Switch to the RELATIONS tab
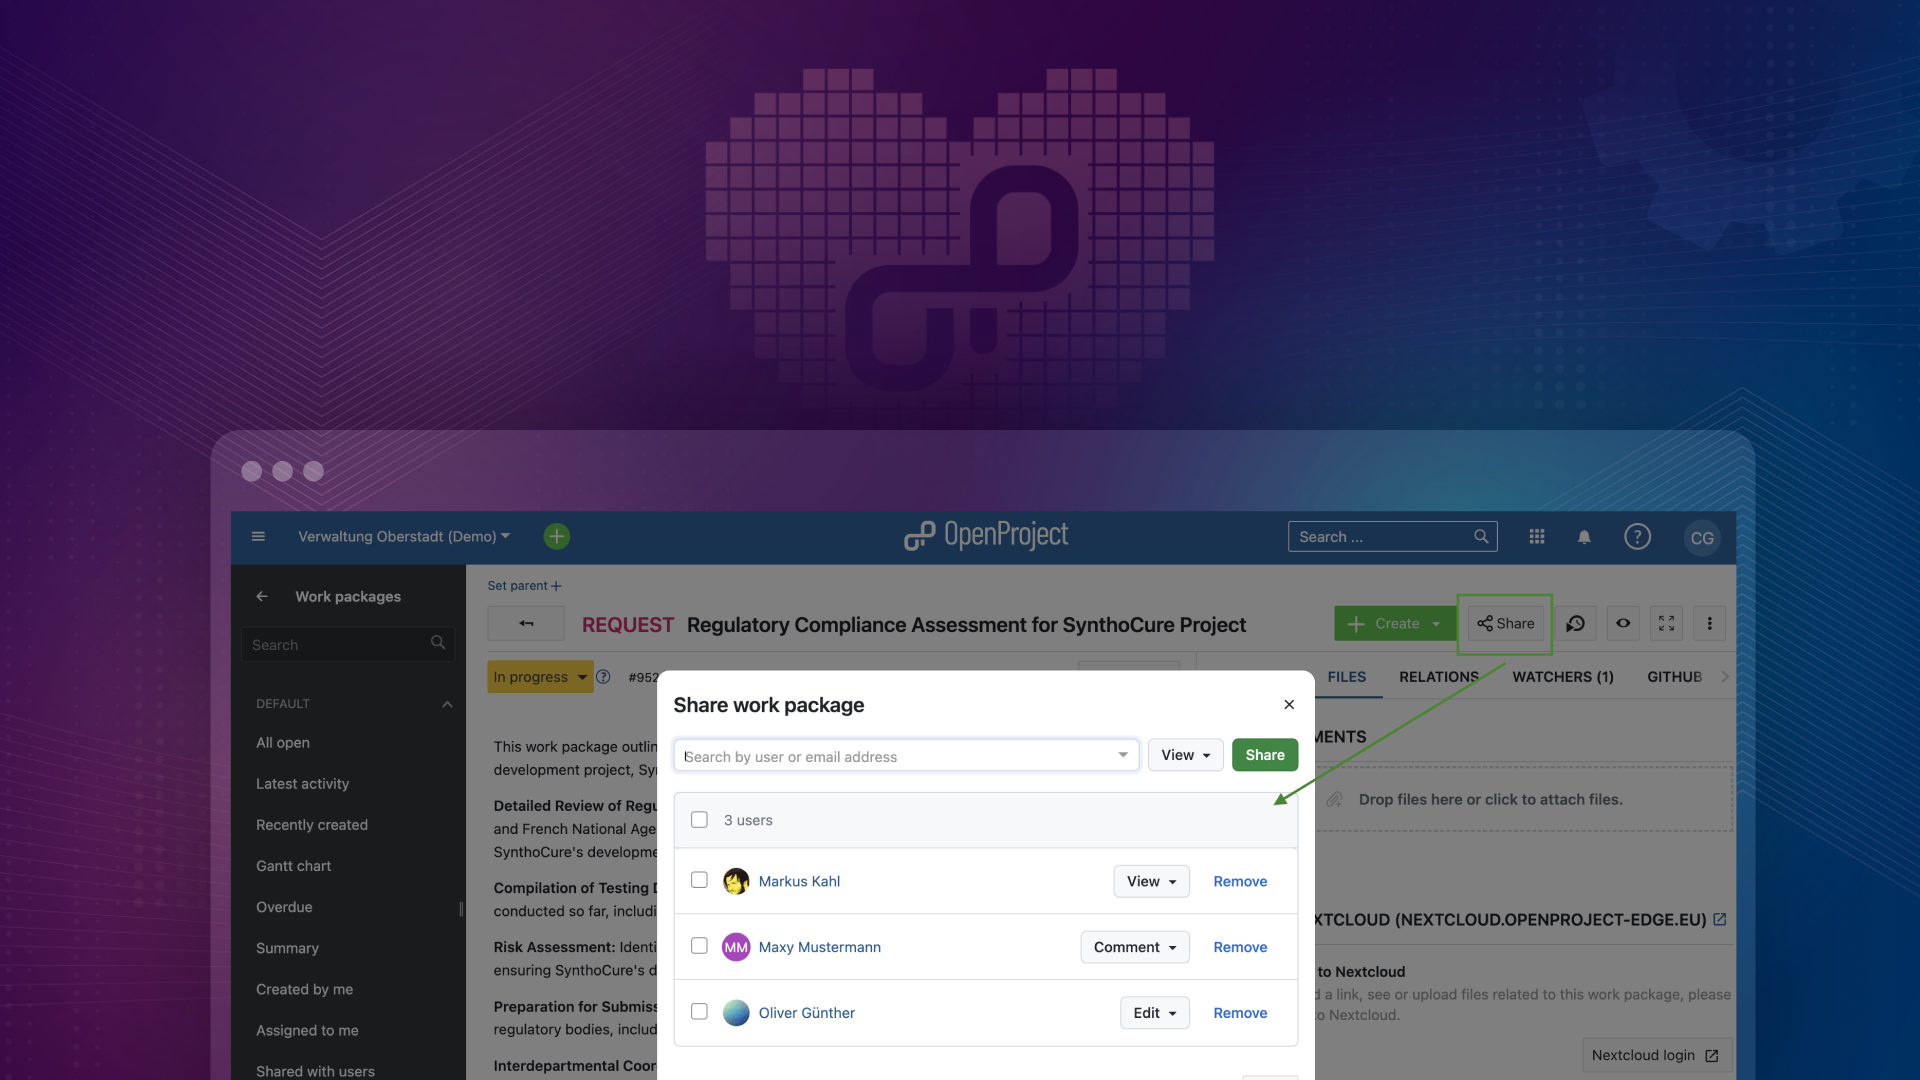 click(x=1439, y=676)
